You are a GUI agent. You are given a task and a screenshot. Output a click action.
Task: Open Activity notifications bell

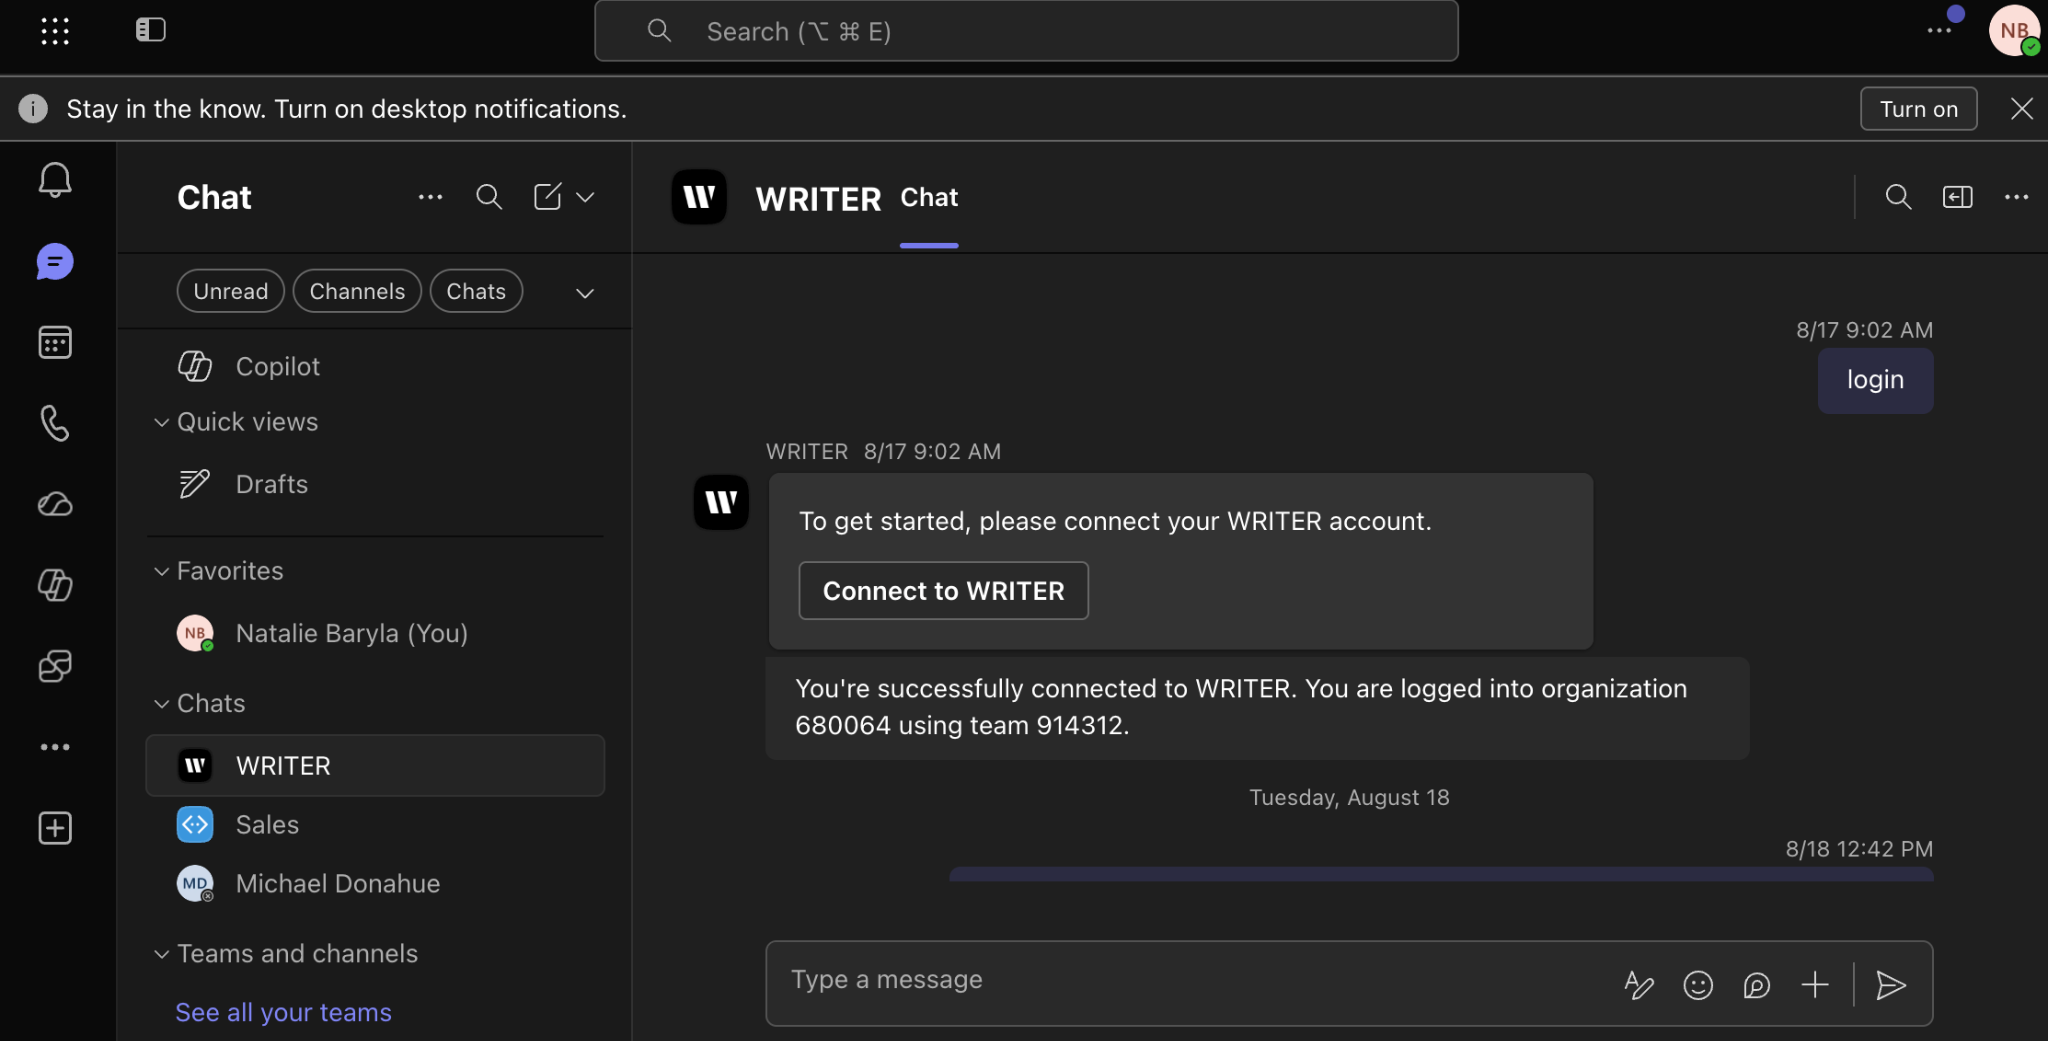tap(55, 180)
